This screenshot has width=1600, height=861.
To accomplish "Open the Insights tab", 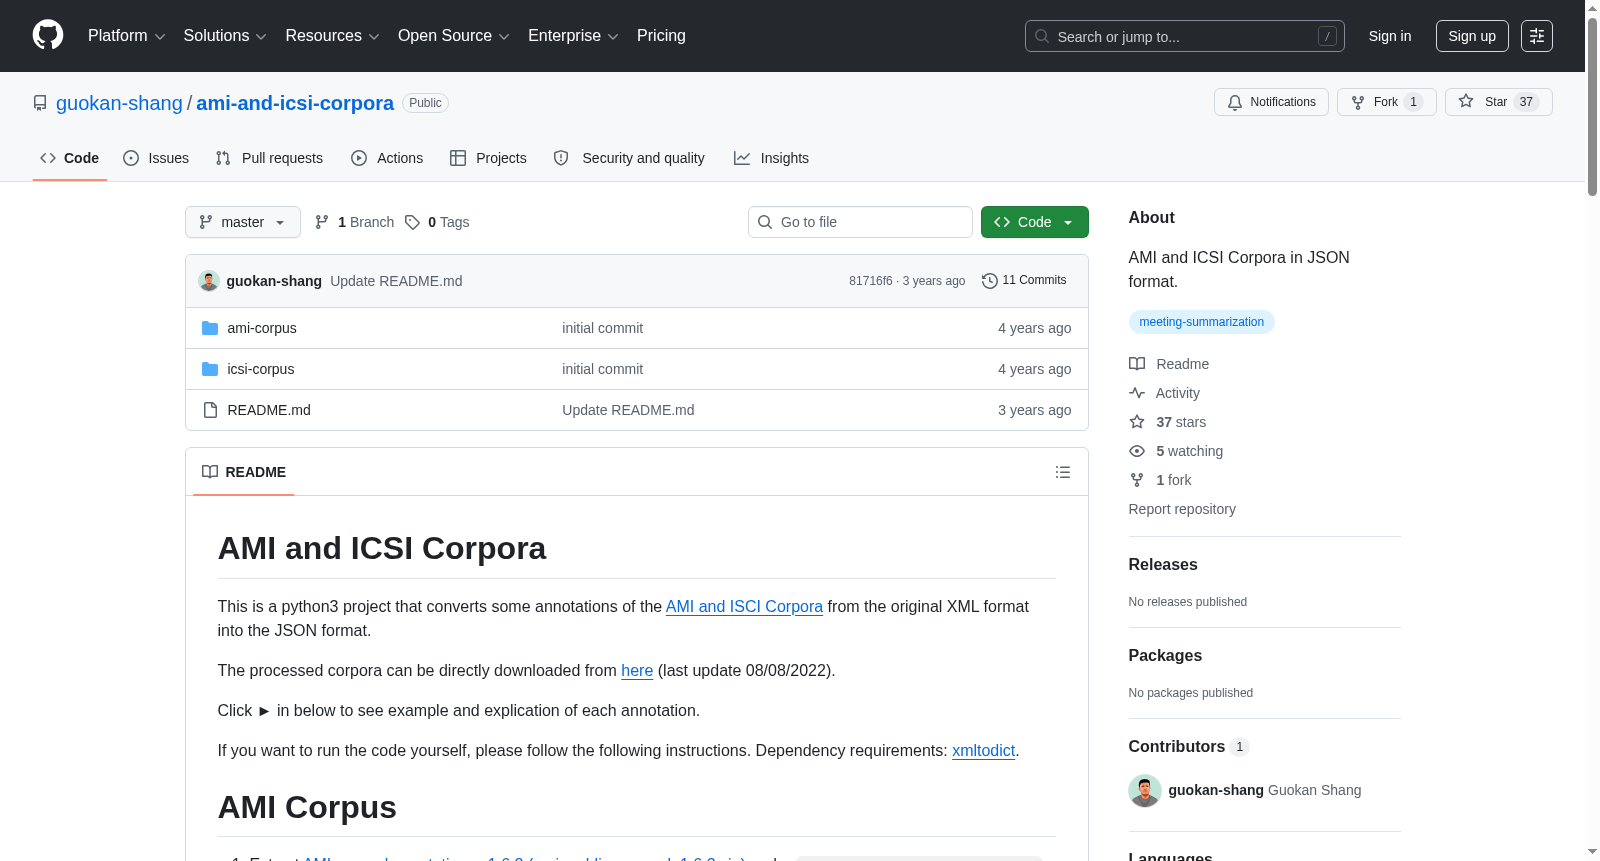I will tap(771, 158).
